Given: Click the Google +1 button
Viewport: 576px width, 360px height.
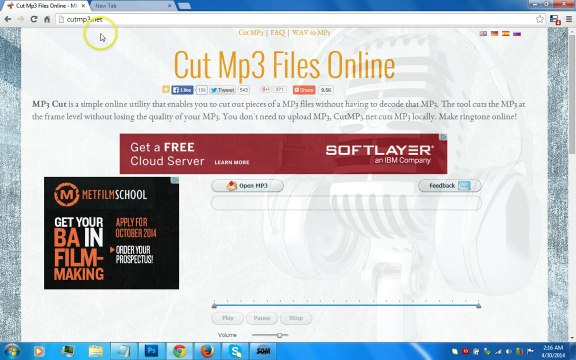Looking at the screenshot, I should 266,89.
